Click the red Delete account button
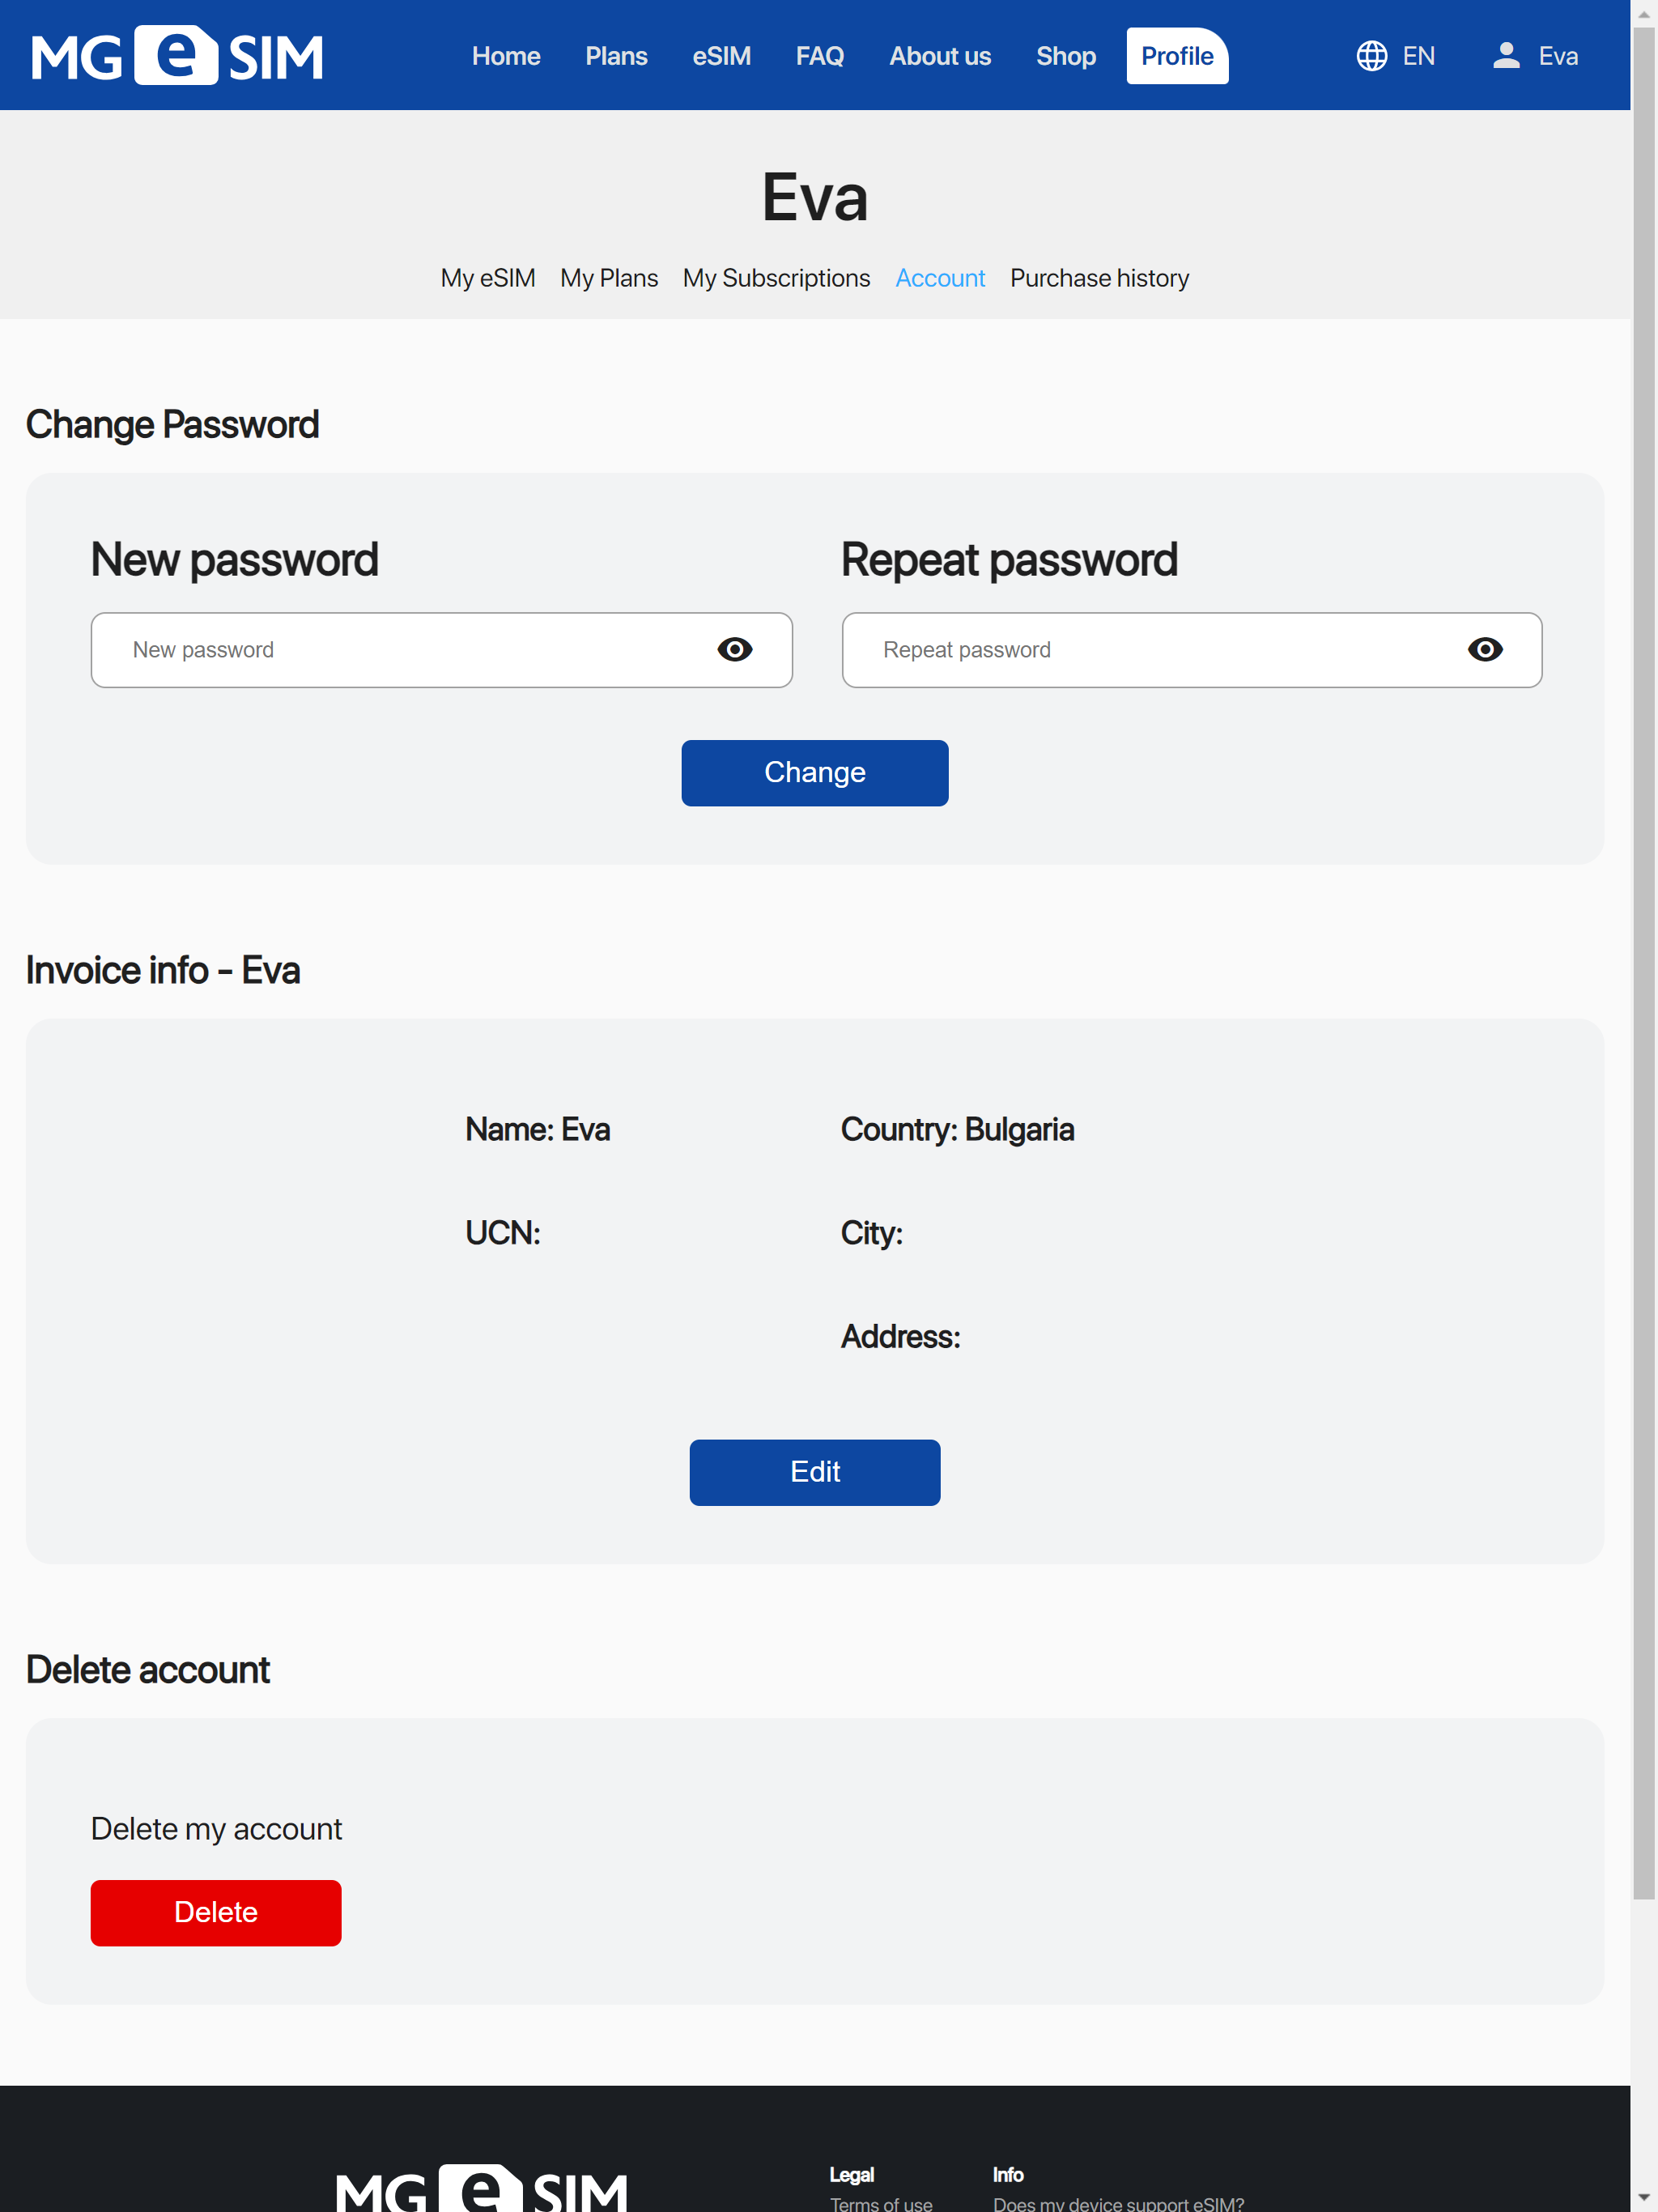The image size is (1658, 2212). click(x=216, y=1912)
